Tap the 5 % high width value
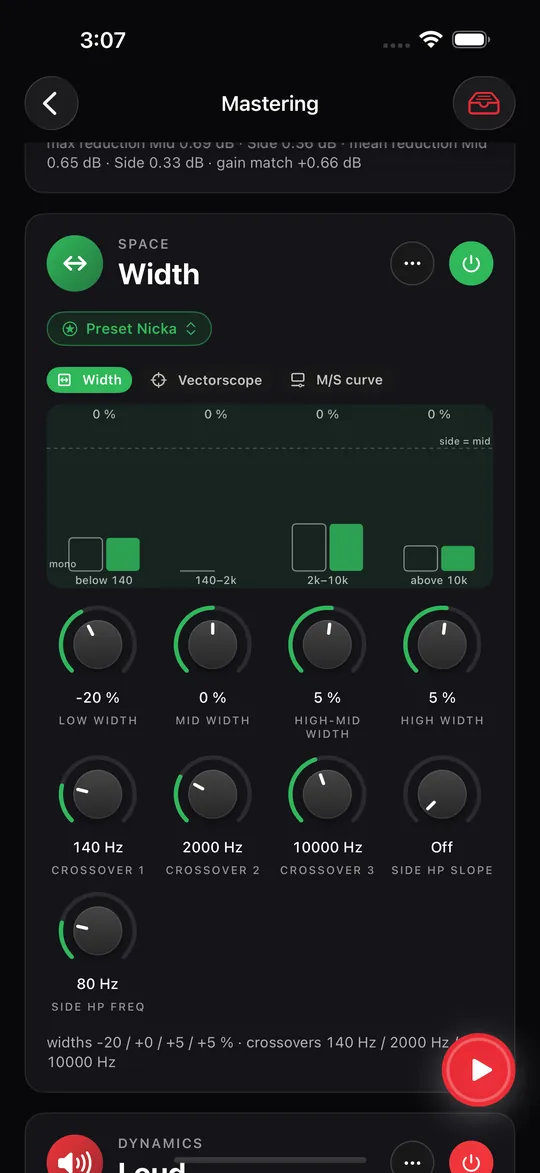Image resolution: width=540 pixels, height=1173 pixels. click(442, 697)
